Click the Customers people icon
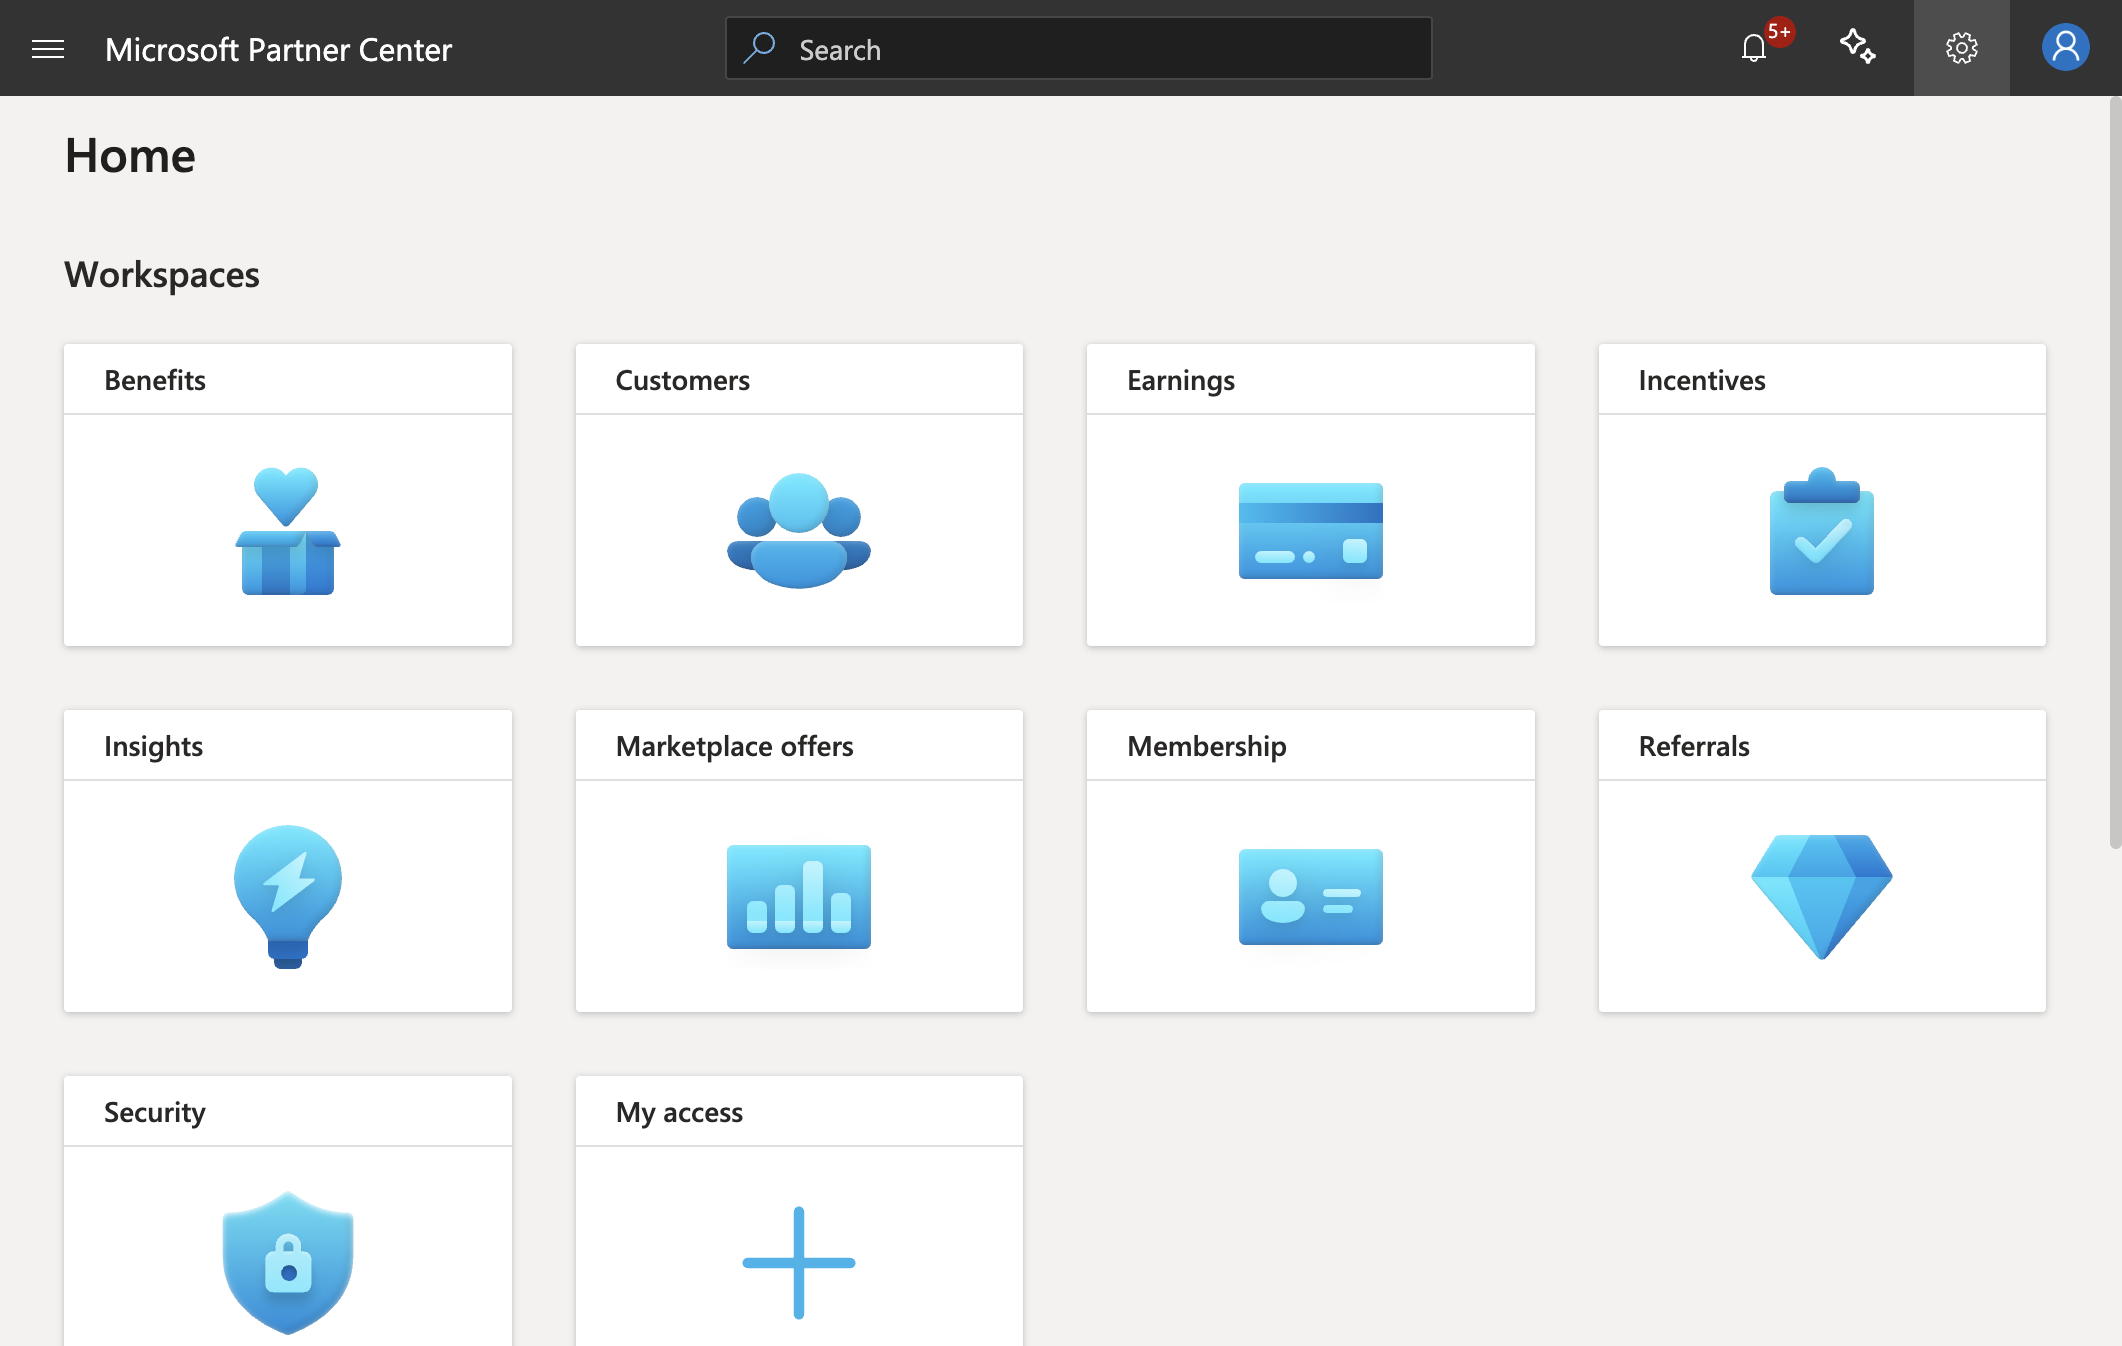 coord(799,531)
